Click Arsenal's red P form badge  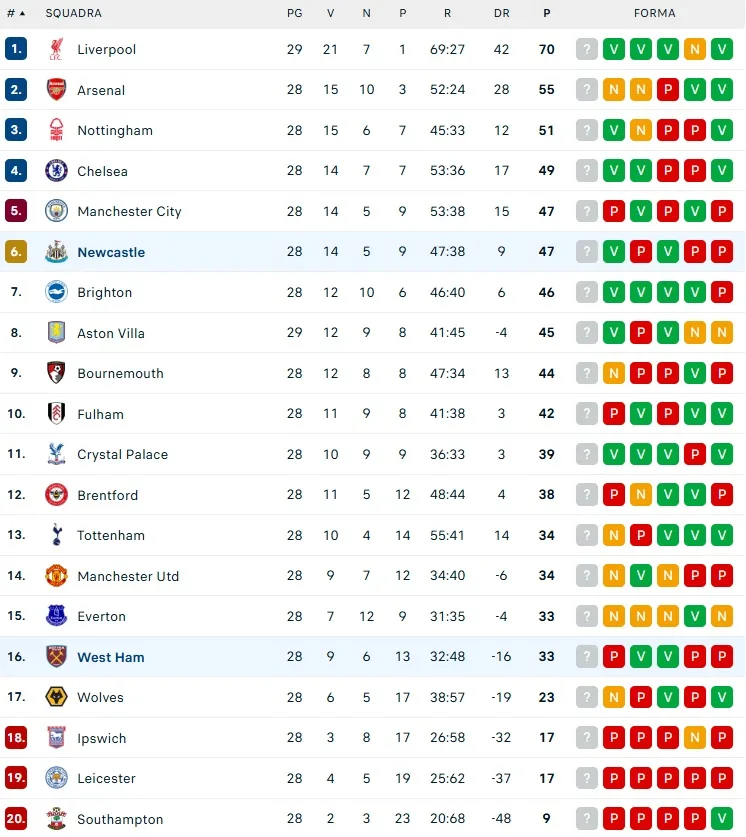click(668, 90)
